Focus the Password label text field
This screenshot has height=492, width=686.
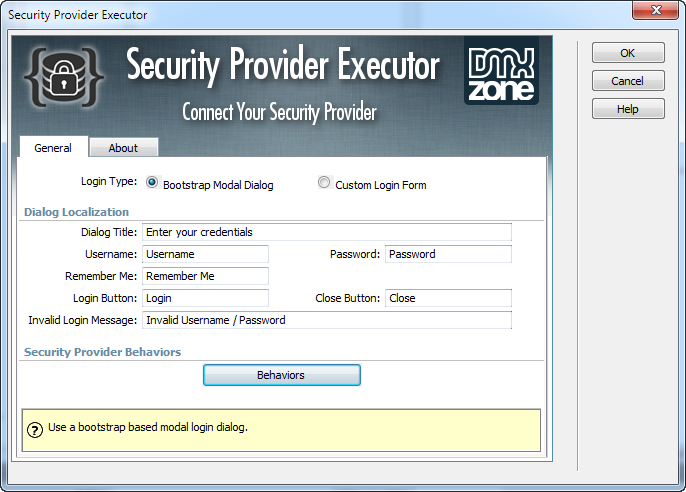point(448,254)
